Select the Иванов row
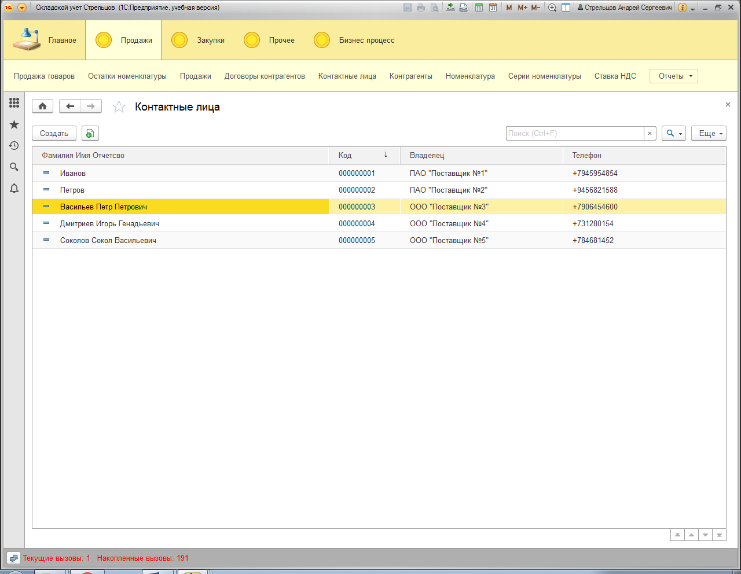Screen dimensions: 741x574 pyautogui.click(x=379, y=173)
